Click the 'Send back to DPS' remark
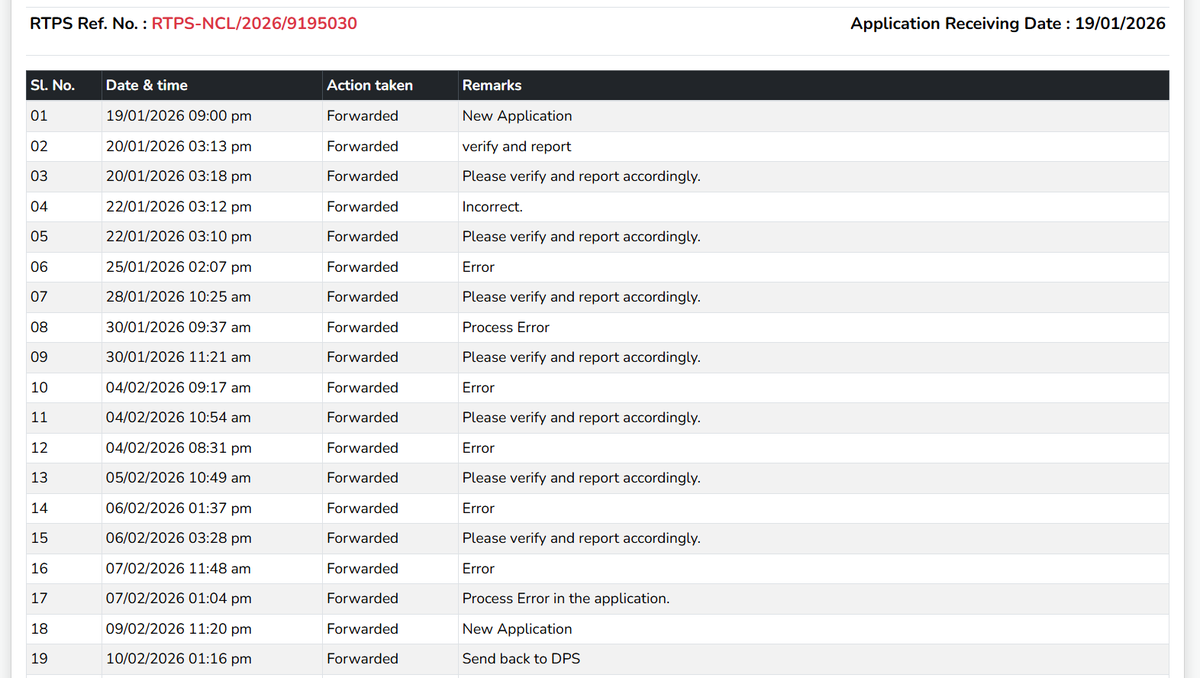Image resolution: width=1200 pixels, height=678 pixels. tap(521, 659)
